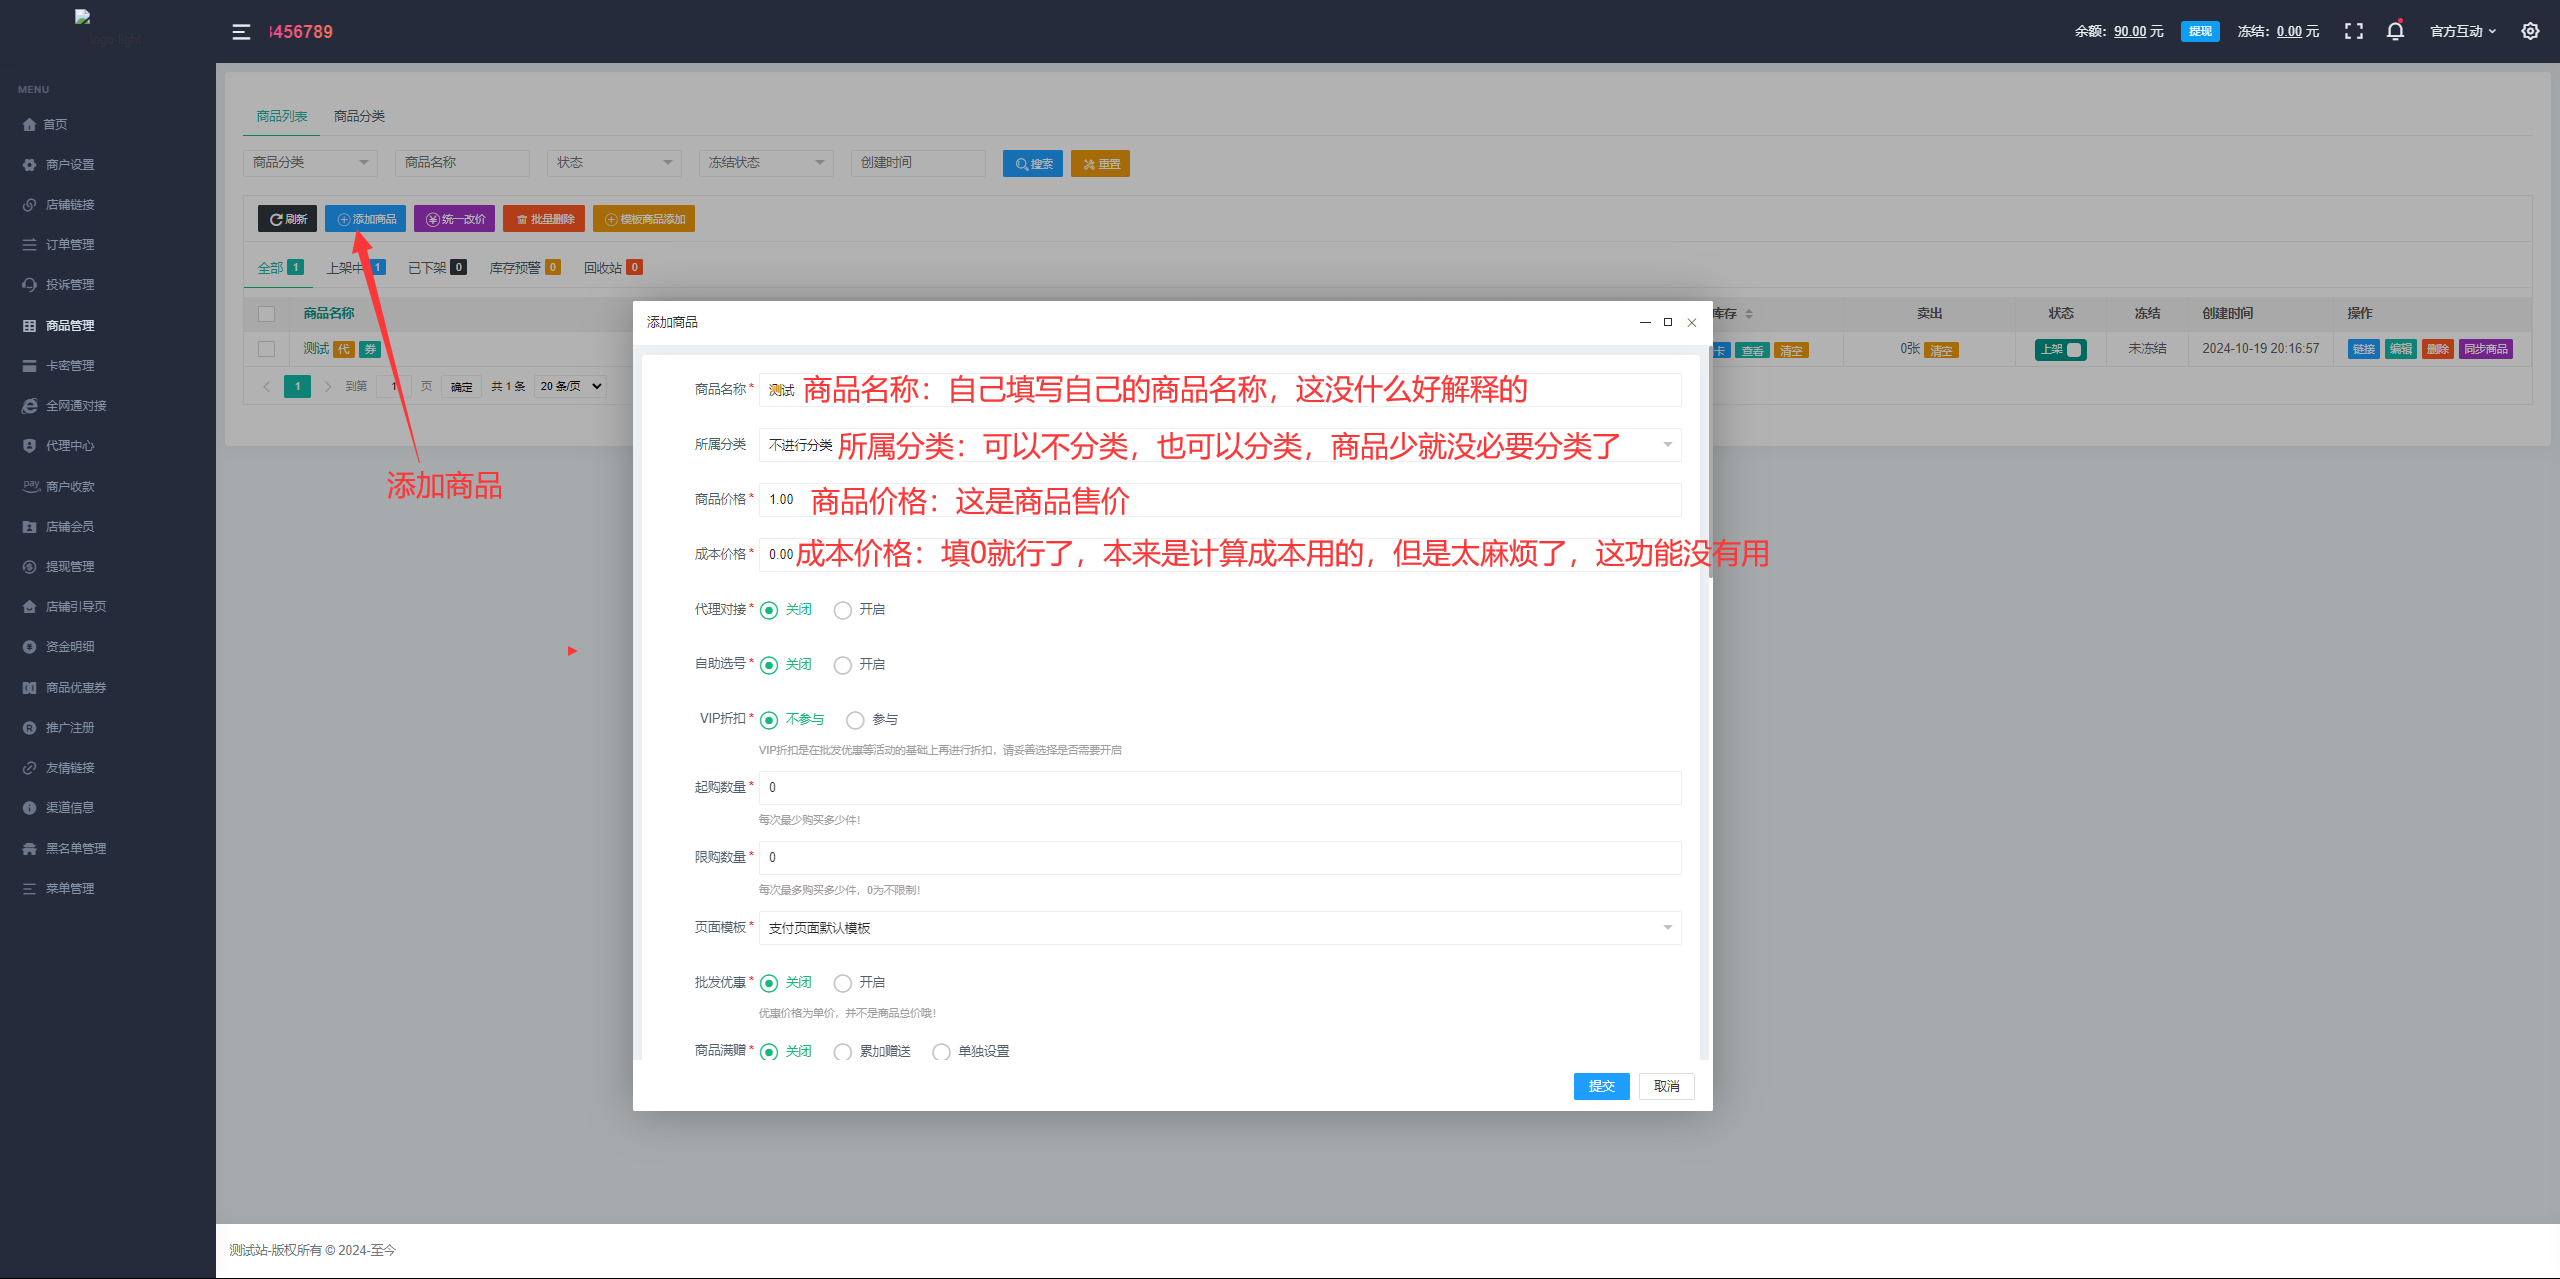The image size is (2560, 1279).
Task: Tick the checkbox of the 测试 product row
Action: [266, 349]
